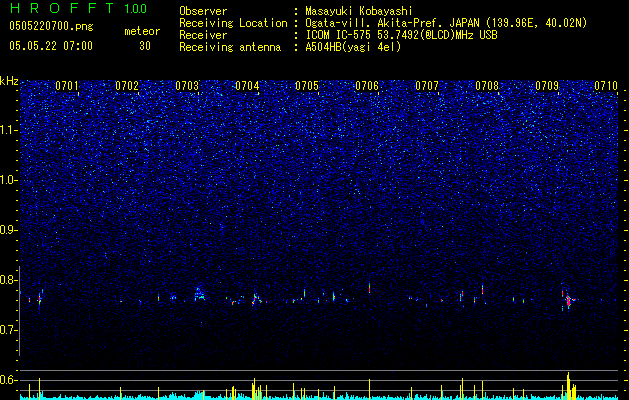The width and height of the screenshot is (629, 400).
Task: Click the 0710 time marker
Action: [606, 86]
